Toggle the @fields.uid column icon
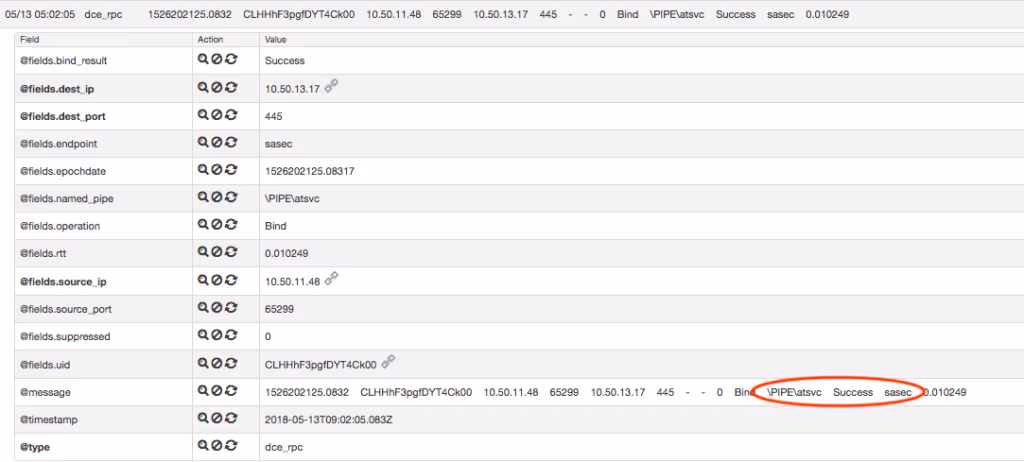This screenshot has height=462, width=1024. (231, 363)
